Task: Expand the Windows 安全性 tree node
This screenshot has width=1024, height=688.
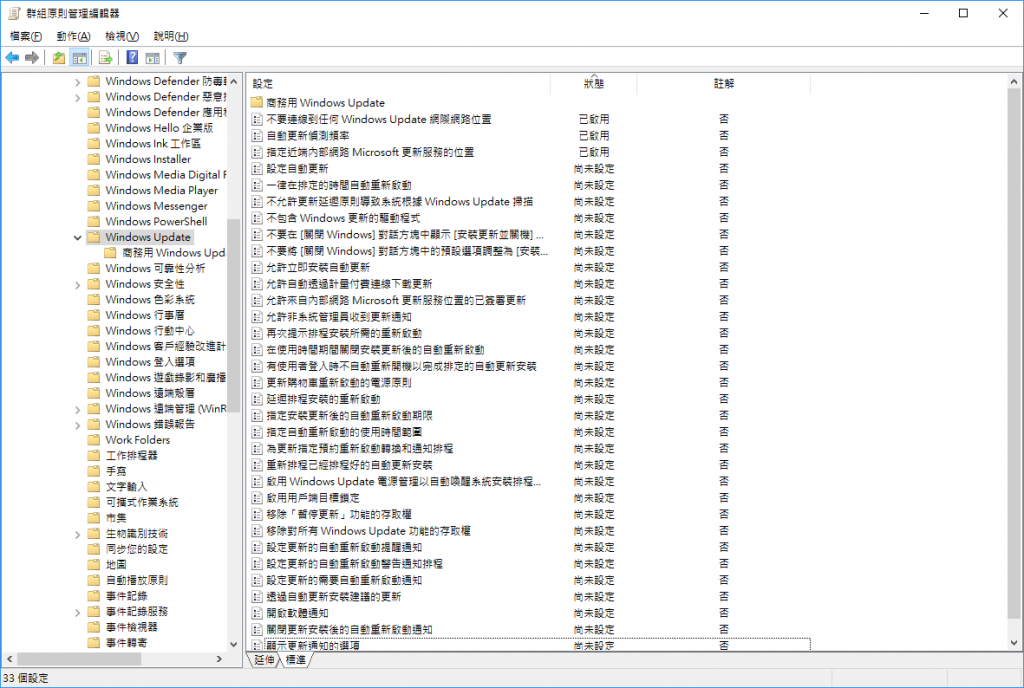Action: click(78, 285)
